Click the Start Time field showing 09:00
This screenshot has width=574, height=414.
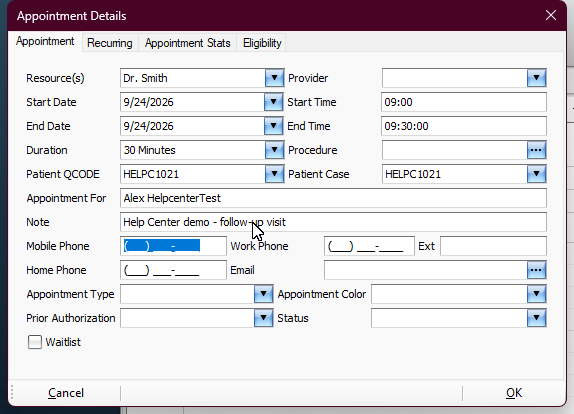464,102
